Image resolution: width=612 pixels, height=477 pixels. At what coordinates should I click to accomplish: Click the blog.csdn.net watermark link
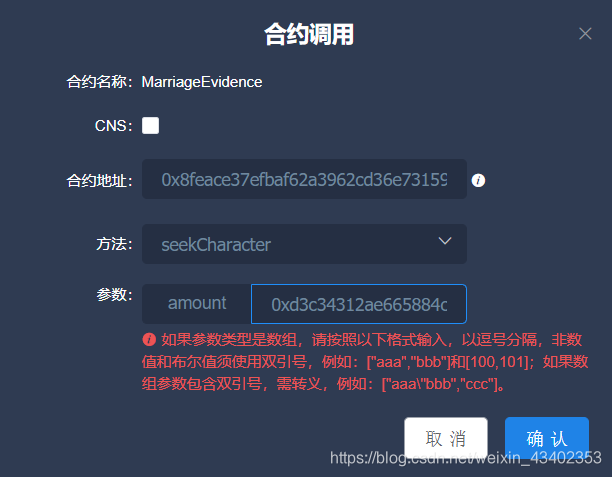(x=466, y=457)
